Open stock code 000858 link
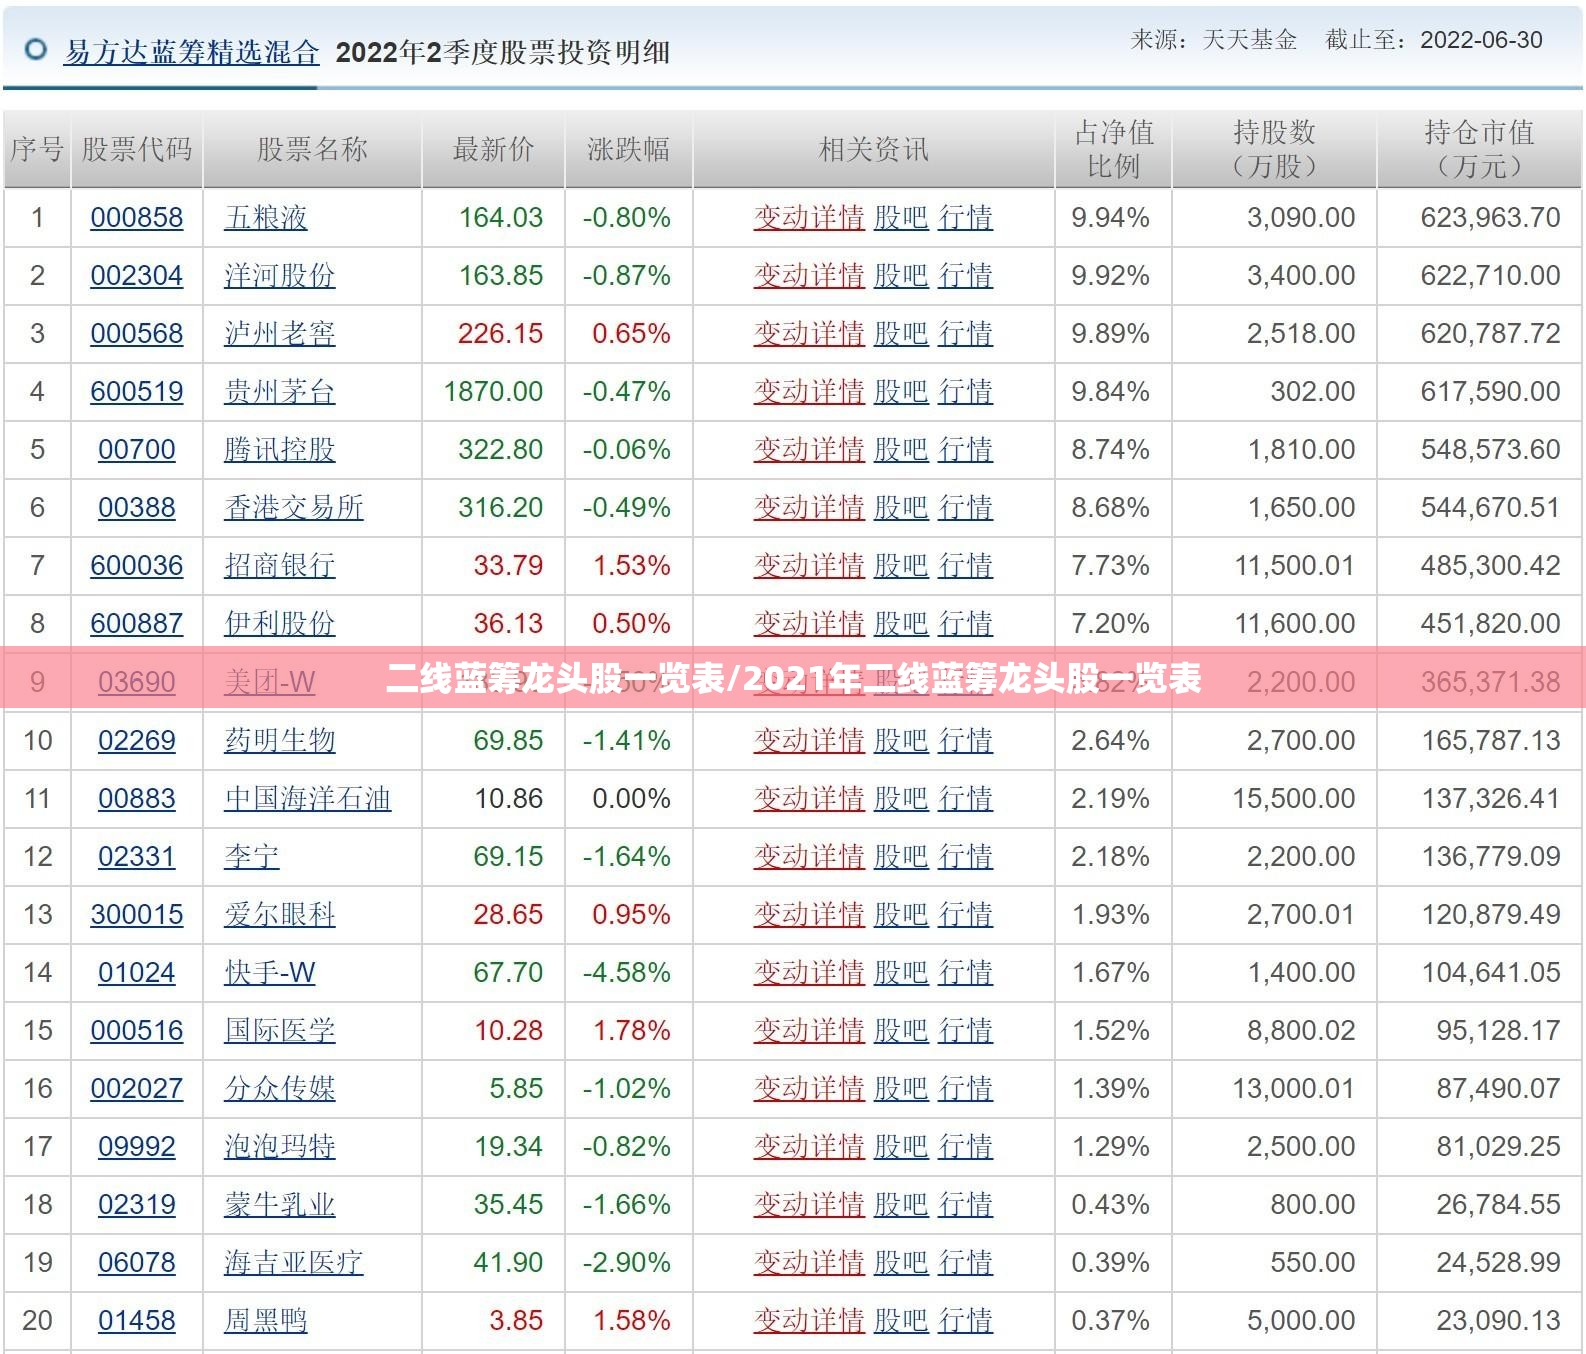Viewport: 1586px width, 1354px height. click(x=137, y=217)
